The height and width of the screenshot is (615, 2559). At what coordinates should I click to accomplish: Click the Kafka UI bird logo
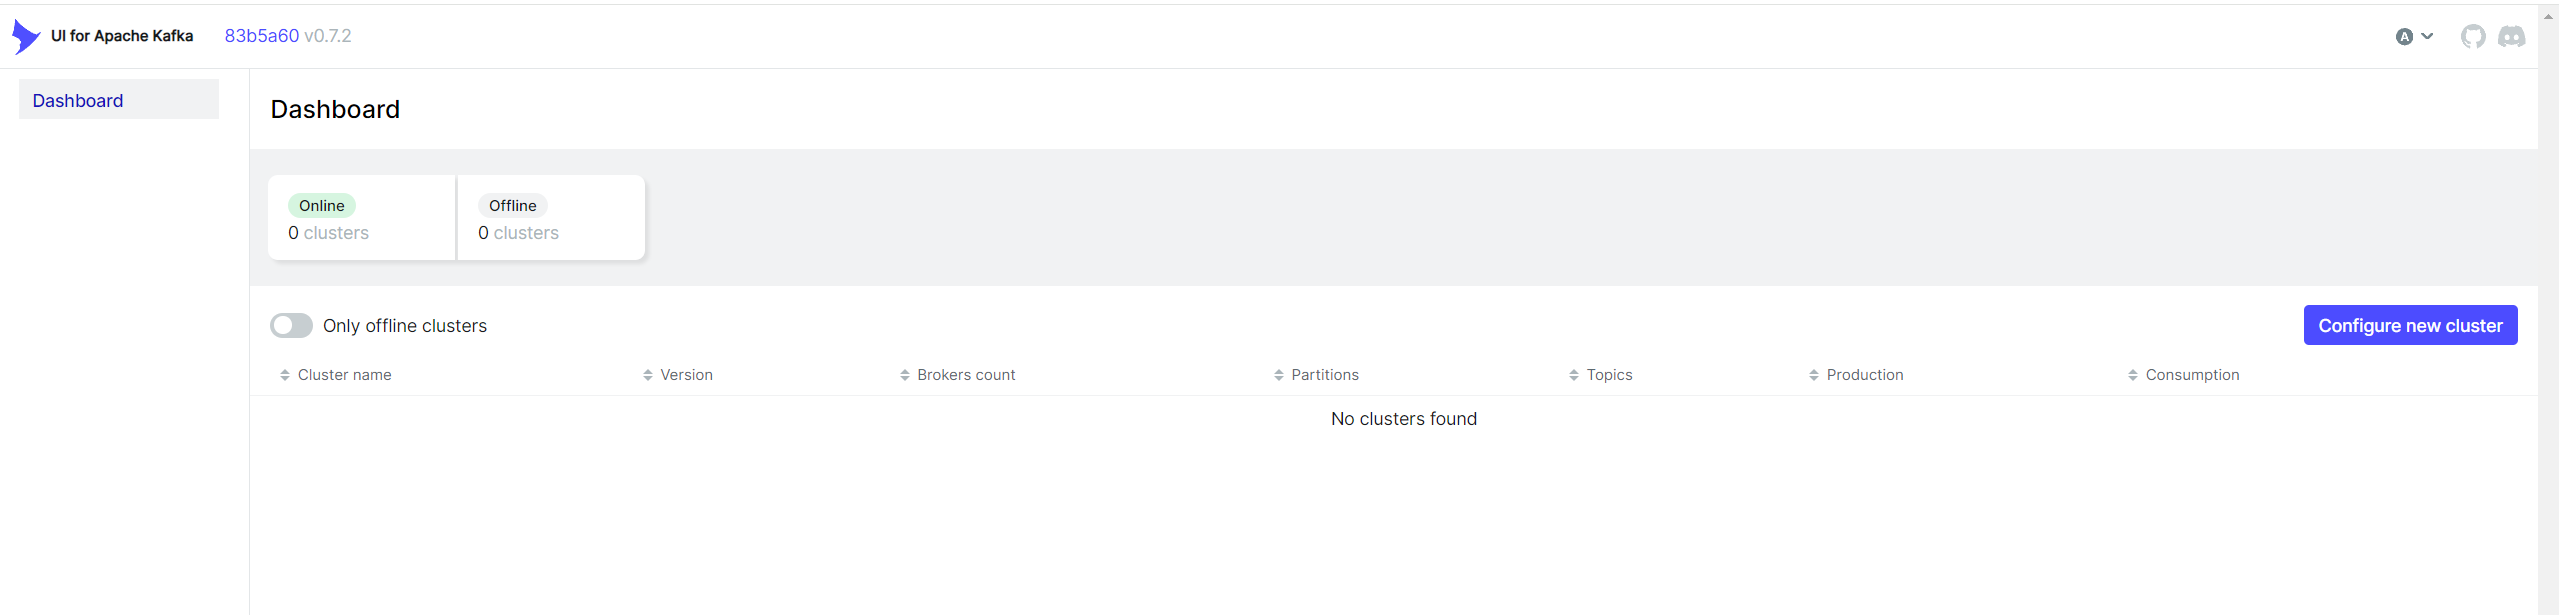point(26,37)
